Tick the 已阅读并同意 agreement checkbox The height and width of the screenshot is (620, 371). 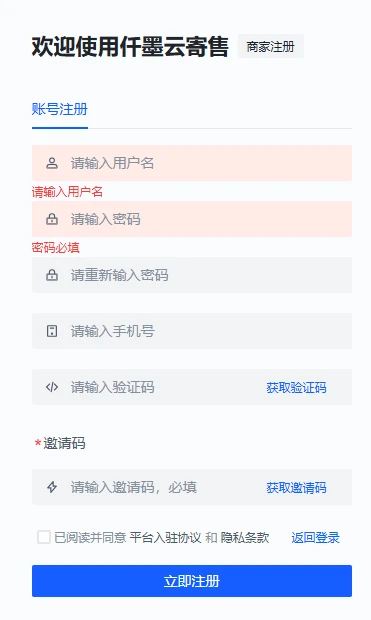coord(44,537)
